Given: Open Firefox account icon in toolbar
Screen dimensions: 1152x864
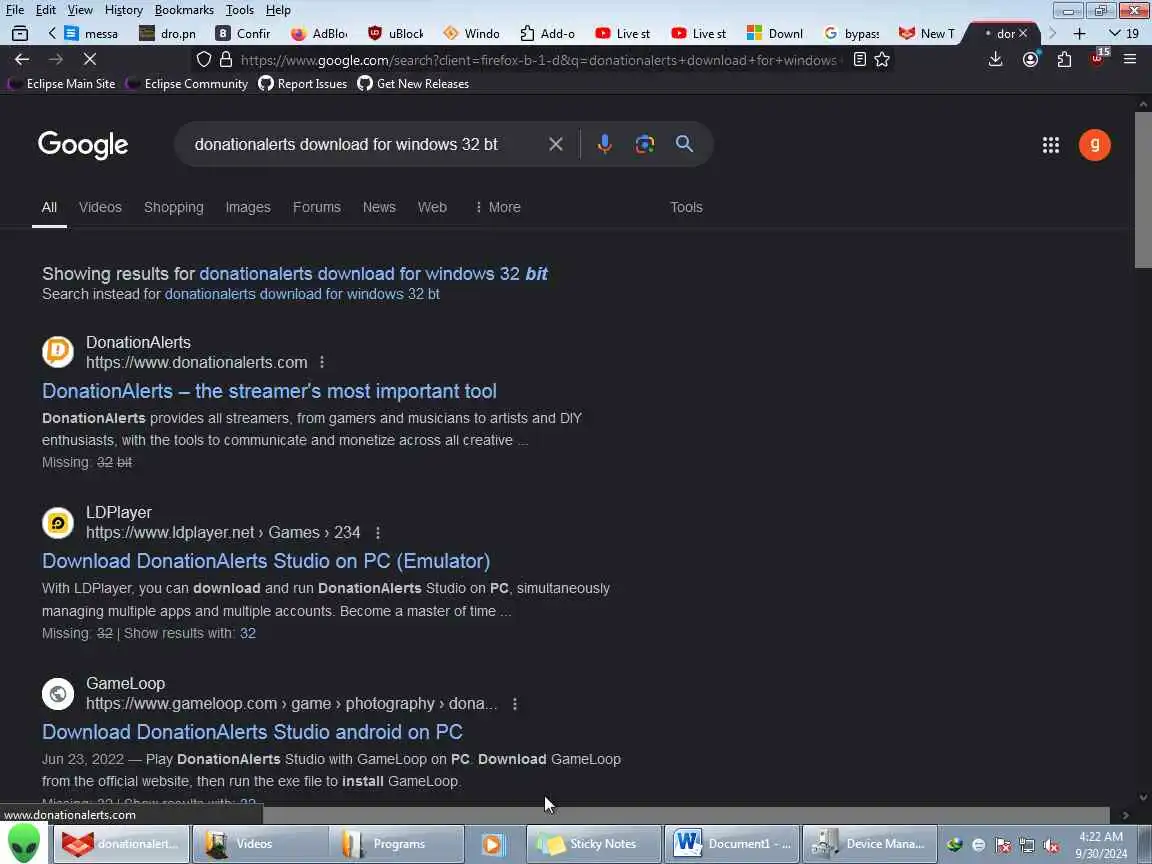Looking at the screenshot, I should tap(1030, 60).
